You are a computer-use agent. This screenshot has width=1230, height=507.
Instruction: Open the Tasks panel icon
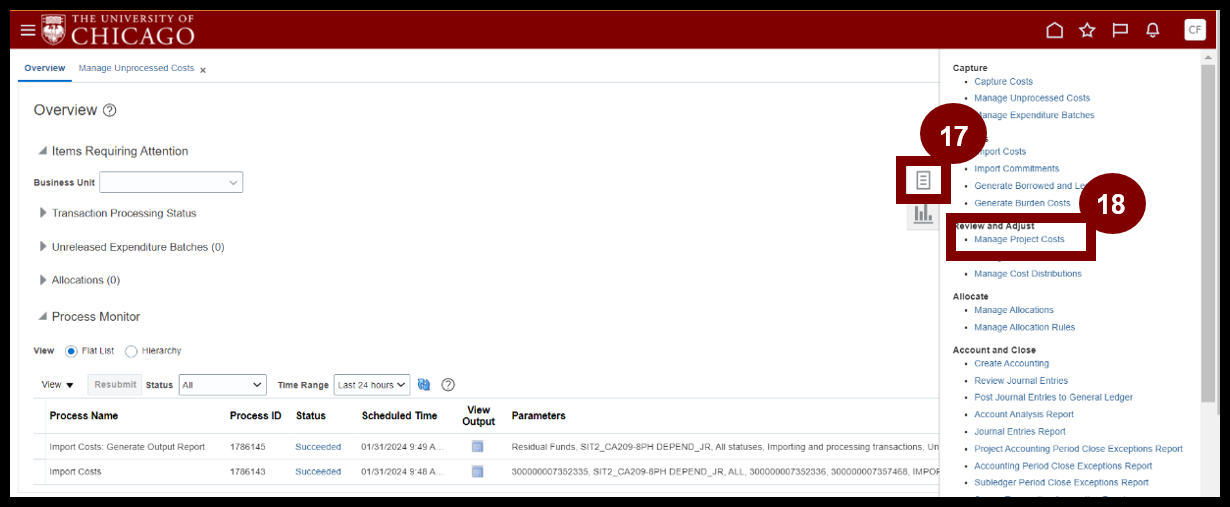923,180
